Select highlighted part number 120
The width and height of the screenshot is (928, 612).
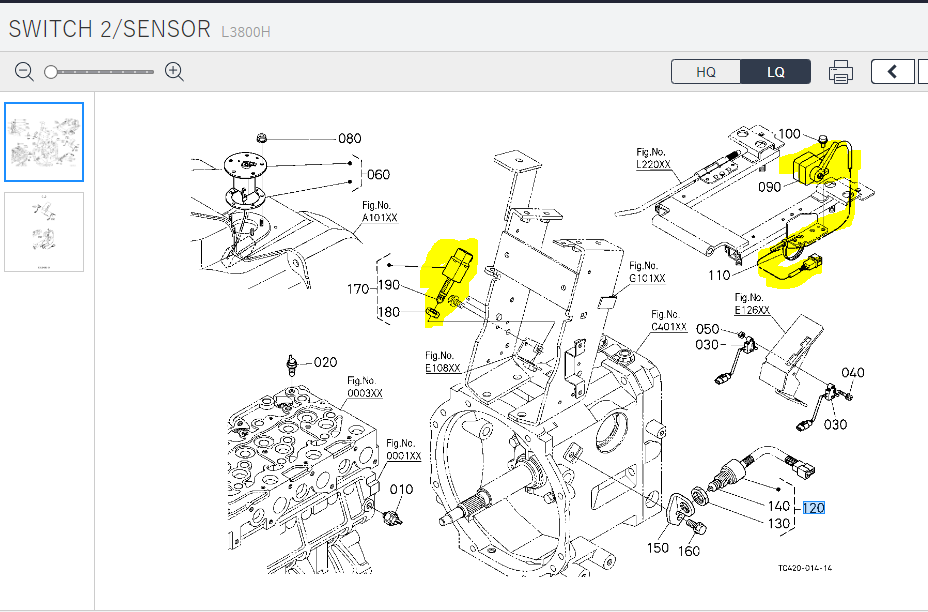813,508
